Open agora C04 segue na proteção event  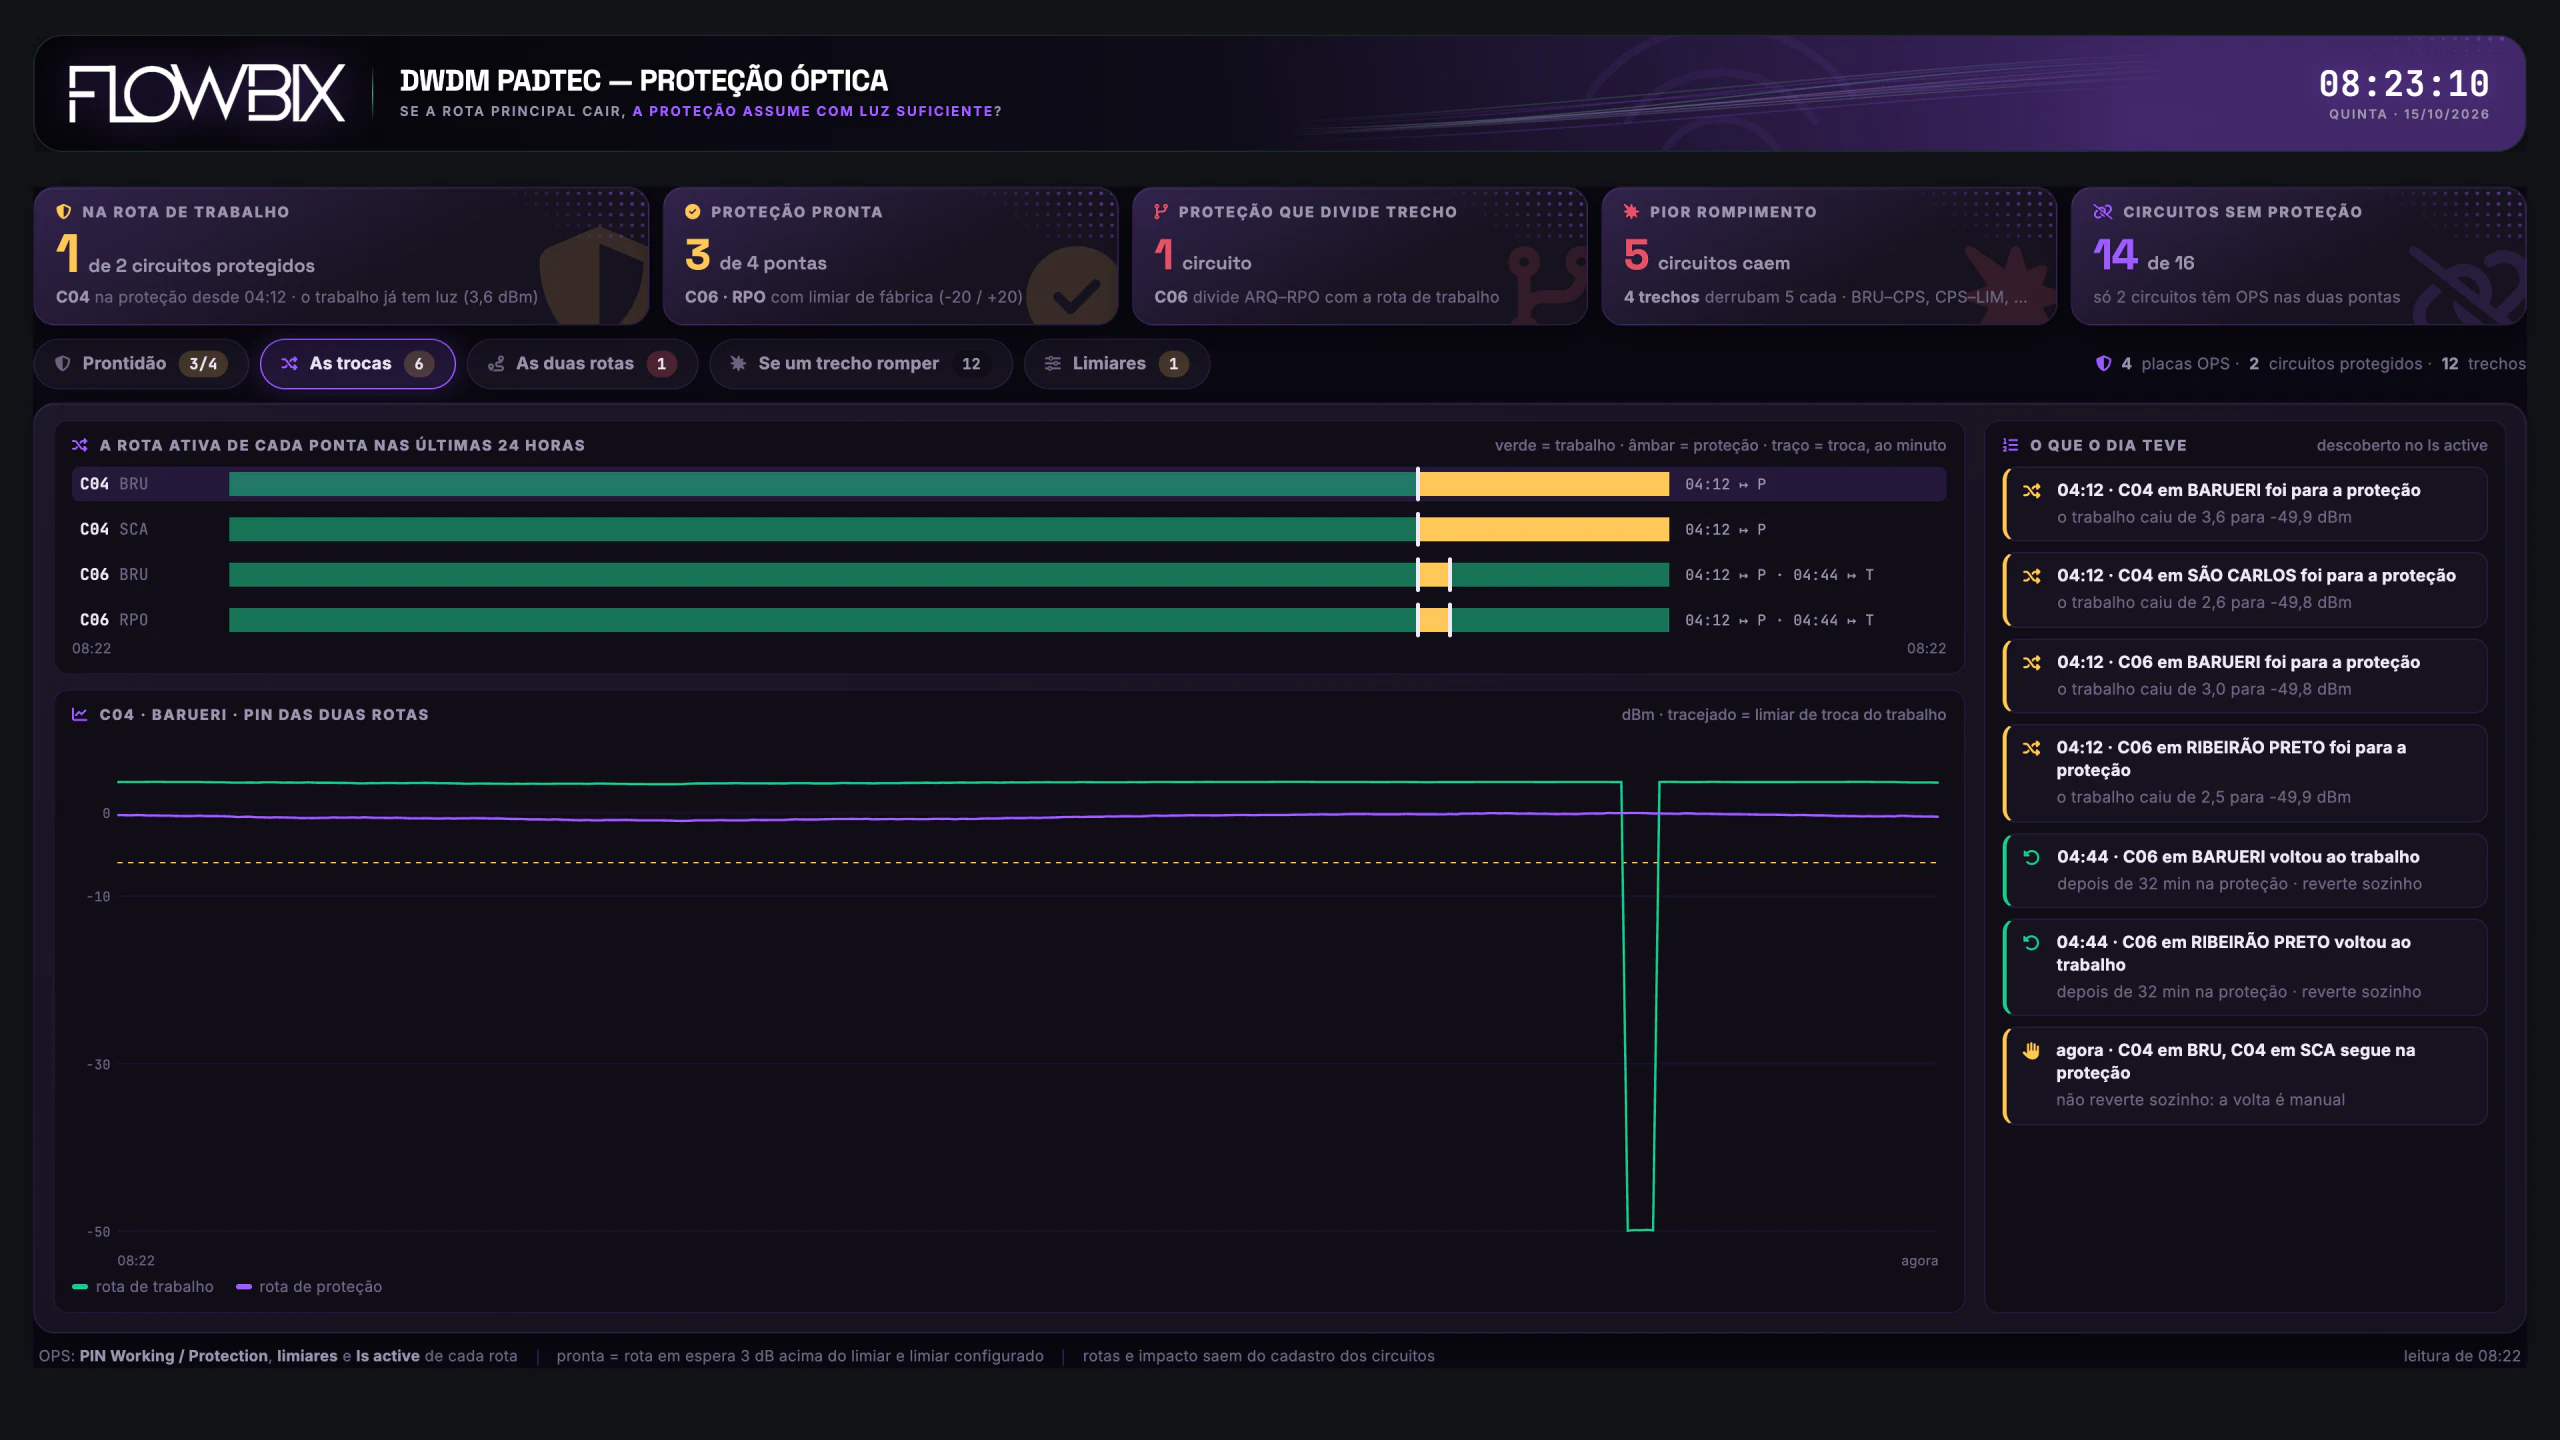(x=2245, y=1075)
